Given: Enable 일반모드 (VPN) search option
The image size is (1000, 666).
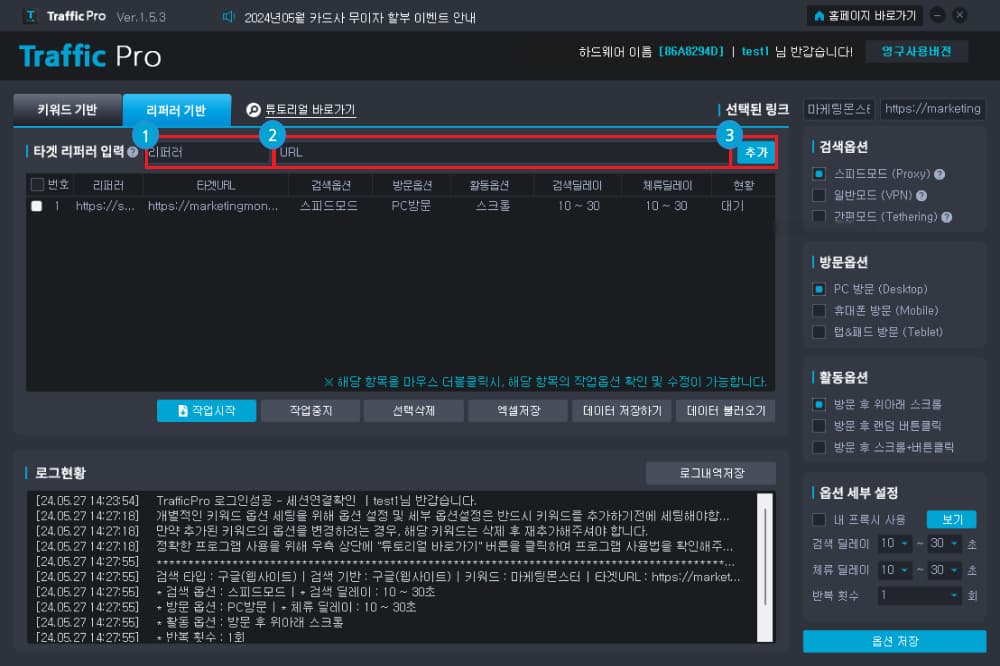Looking at the screenshot, I should [x=819, y=195].
